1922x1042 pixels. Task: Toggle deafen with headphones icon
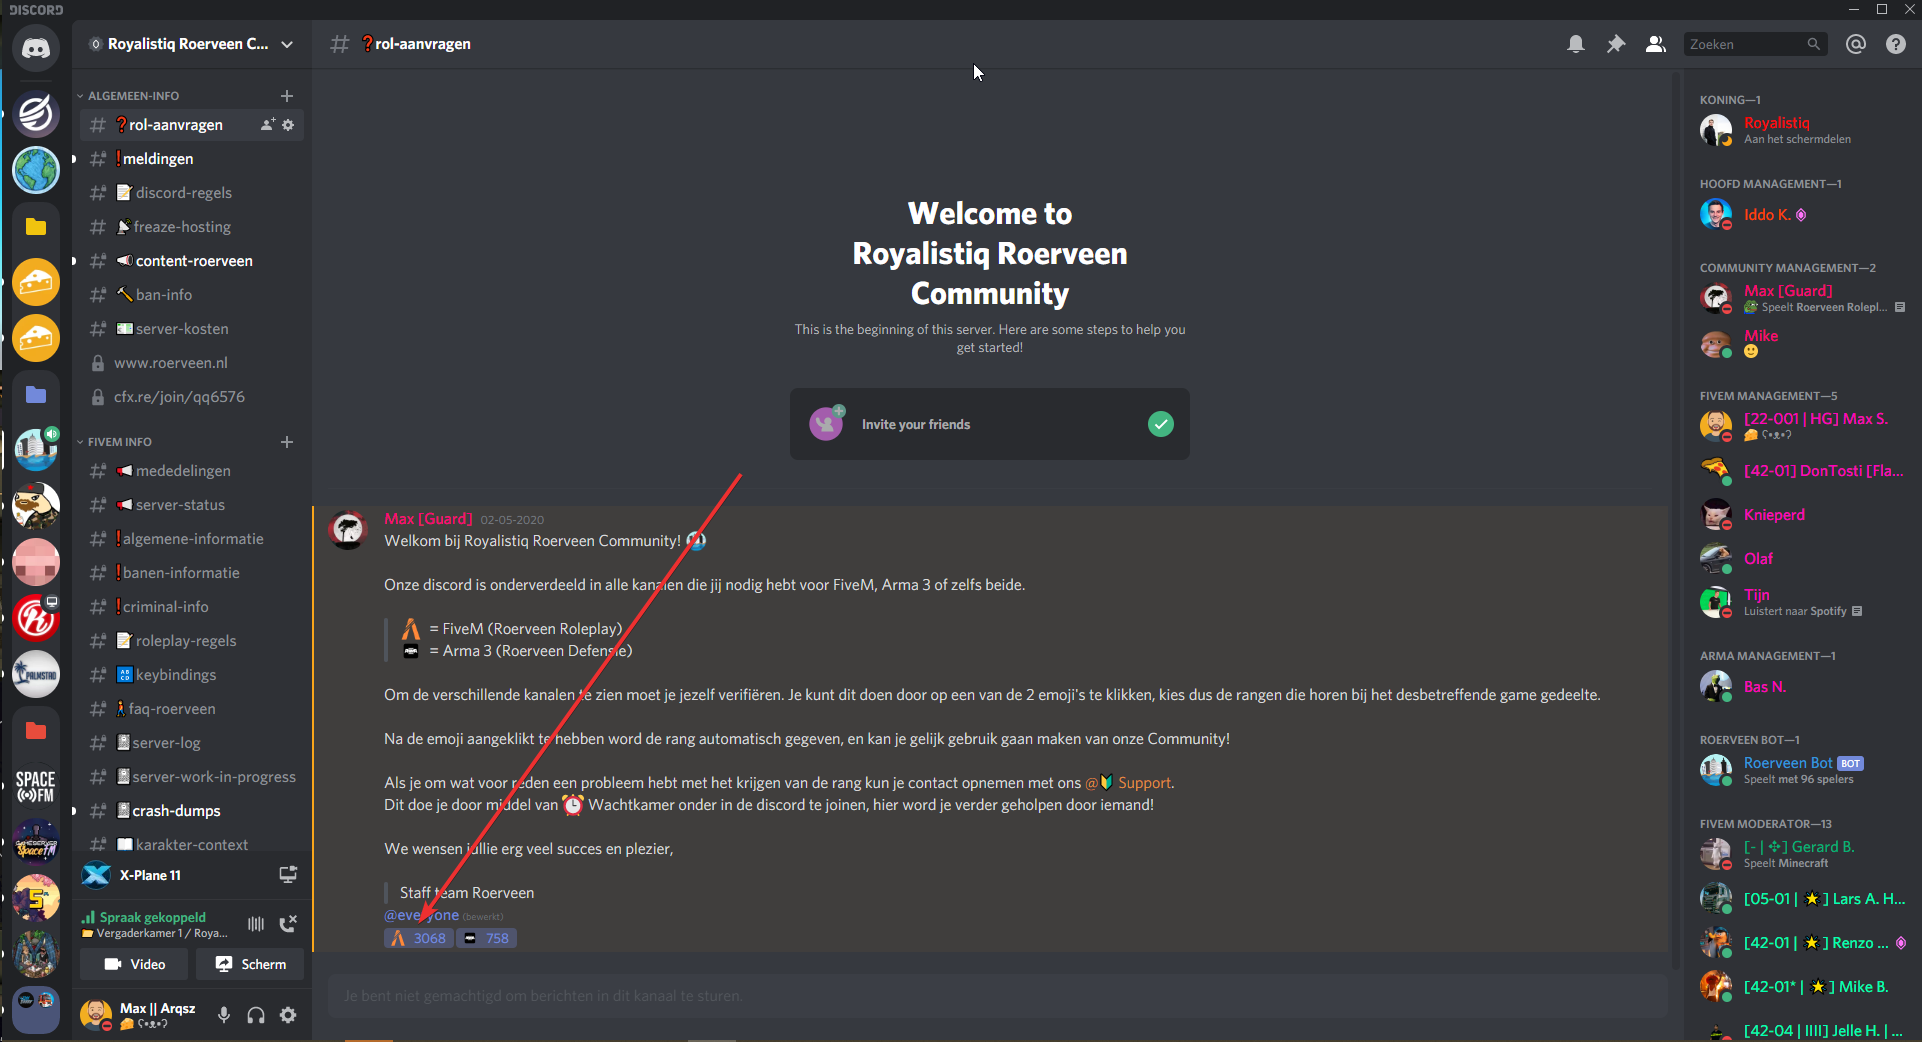click(x=256, y=1015)
